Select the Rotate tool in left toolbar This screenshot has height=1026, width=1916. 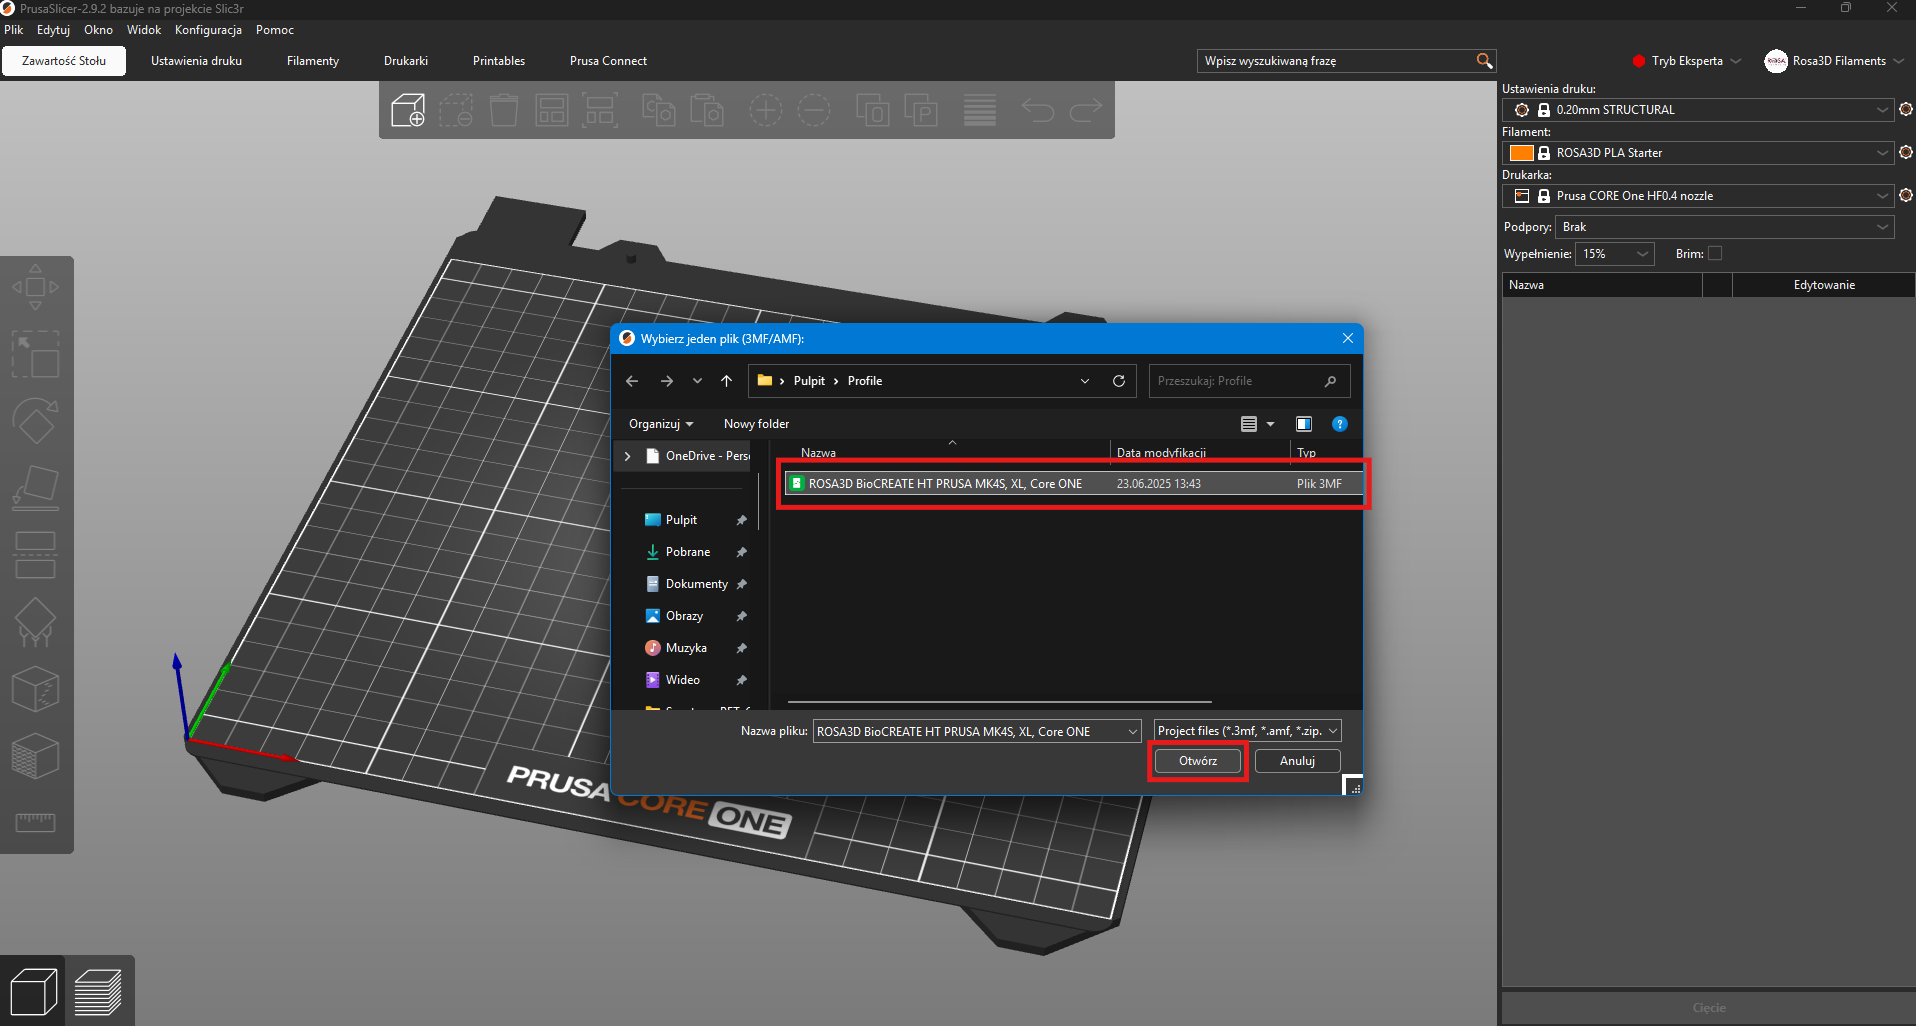click(x=35, y=421)
